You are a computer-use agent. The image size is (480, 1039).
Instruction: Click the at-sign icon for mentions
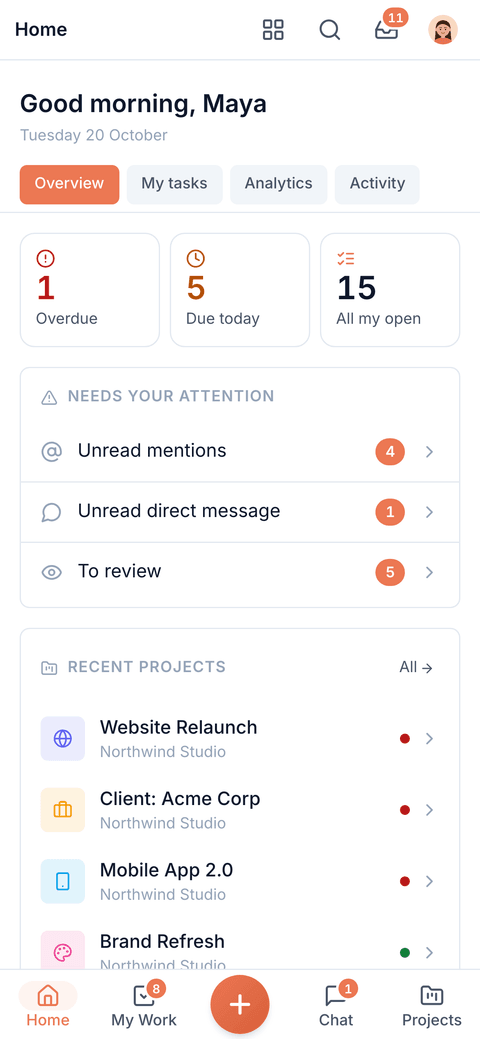pos(51,452)
